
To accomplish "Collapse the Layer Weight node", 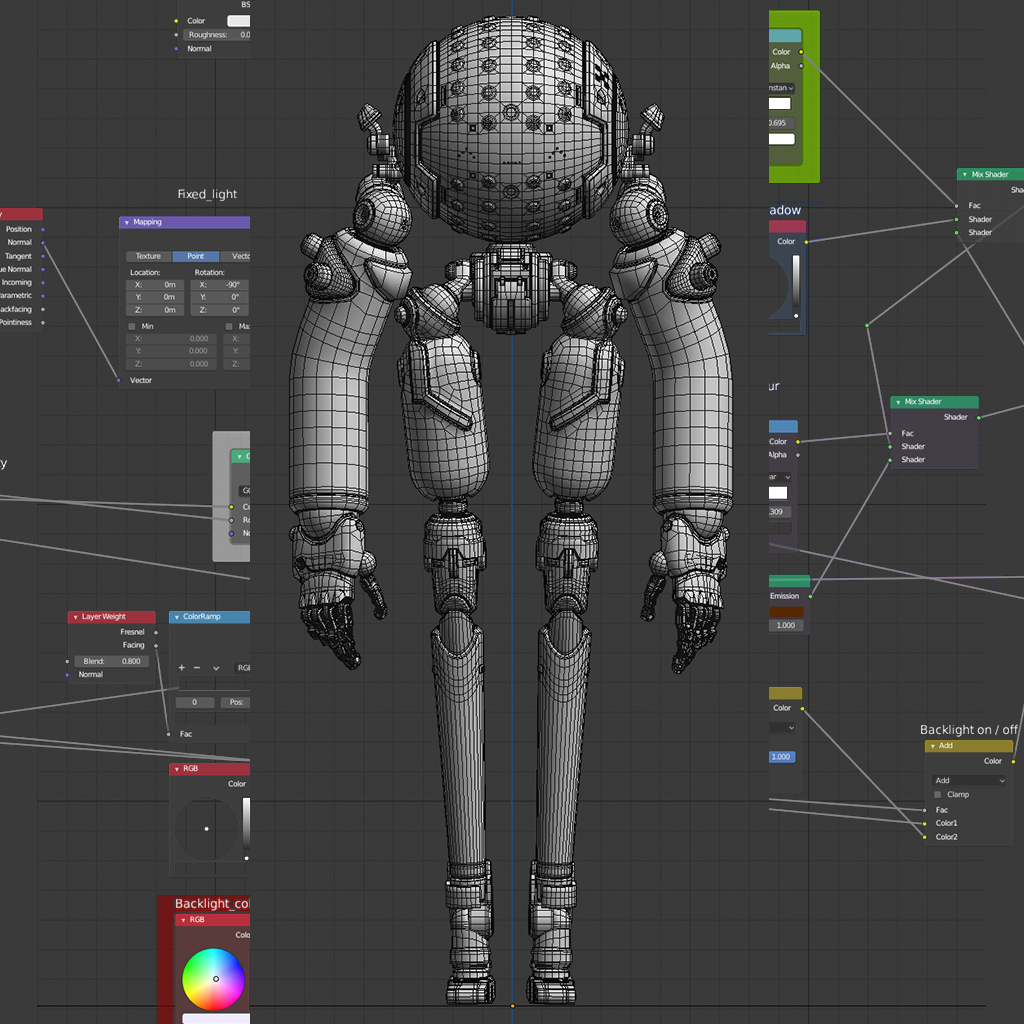I will (75, 617).
